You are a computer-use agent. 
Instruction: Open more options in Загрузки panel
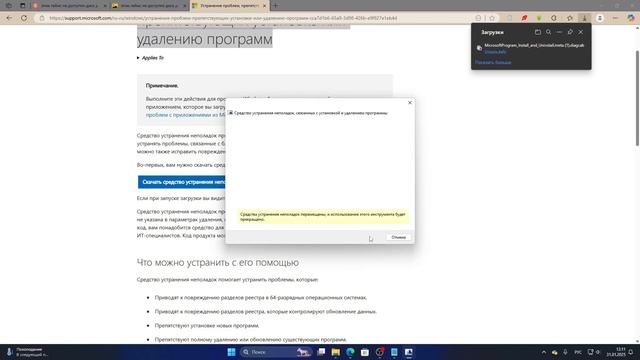tap(559, 32)
